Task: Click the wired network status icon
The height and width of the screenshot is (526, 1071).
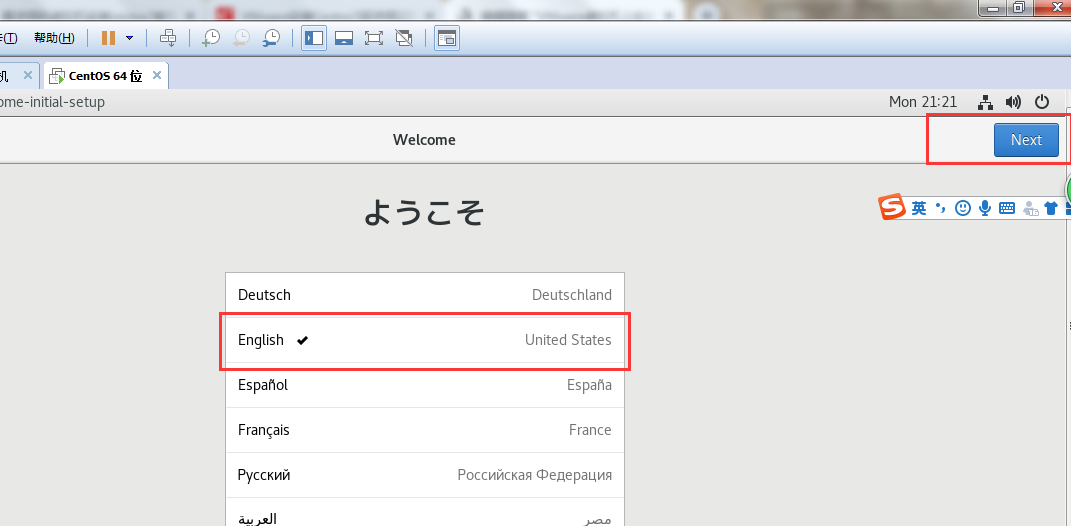Action: coord(985,102)
